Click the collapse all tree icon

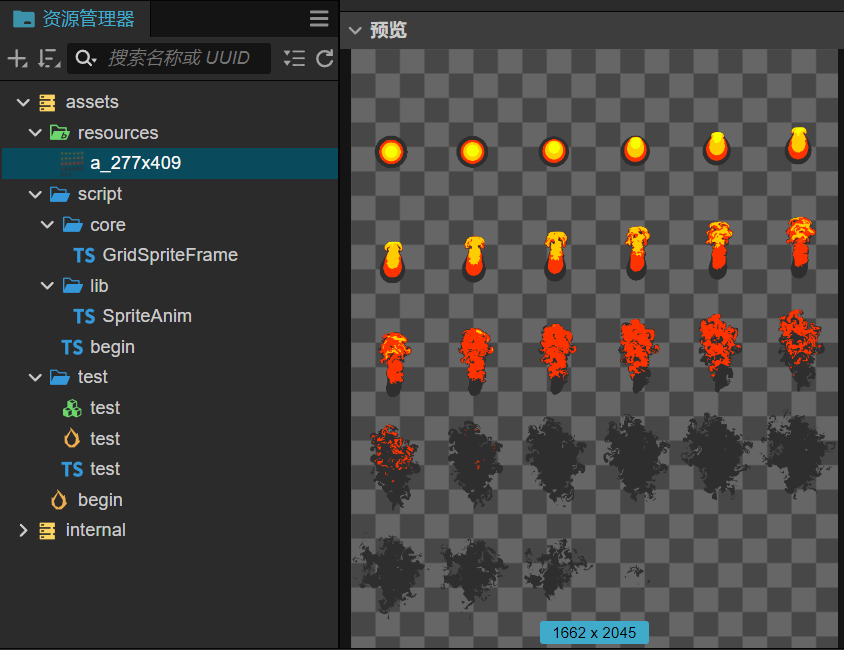tap(294, 58)
